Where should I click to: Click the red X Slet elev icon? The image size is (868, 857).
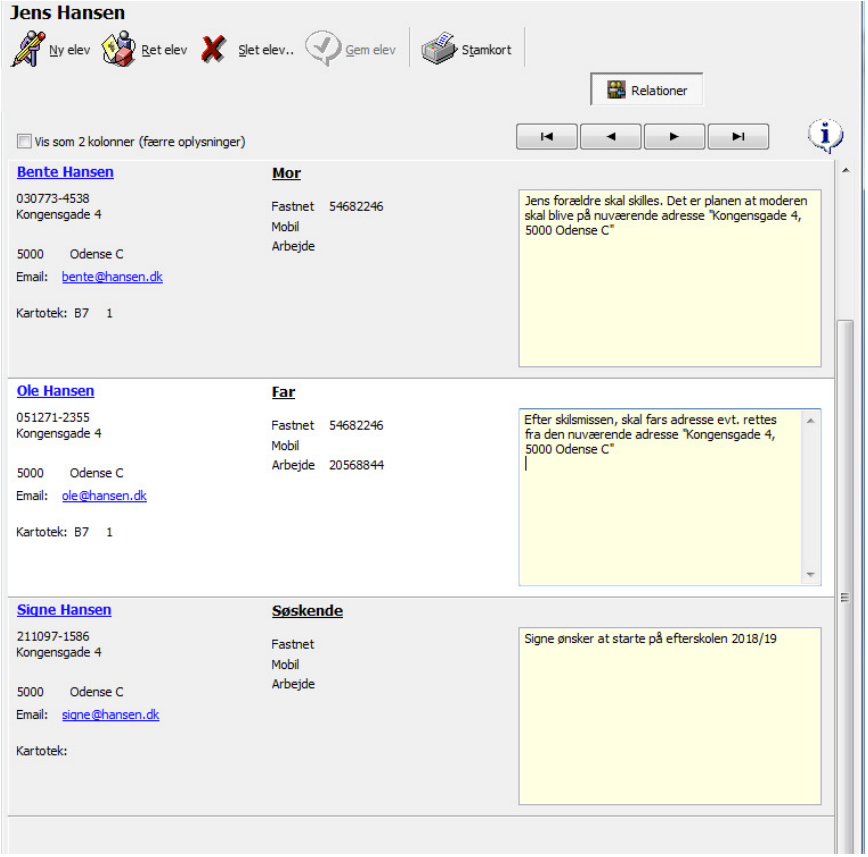click(213, 49)
